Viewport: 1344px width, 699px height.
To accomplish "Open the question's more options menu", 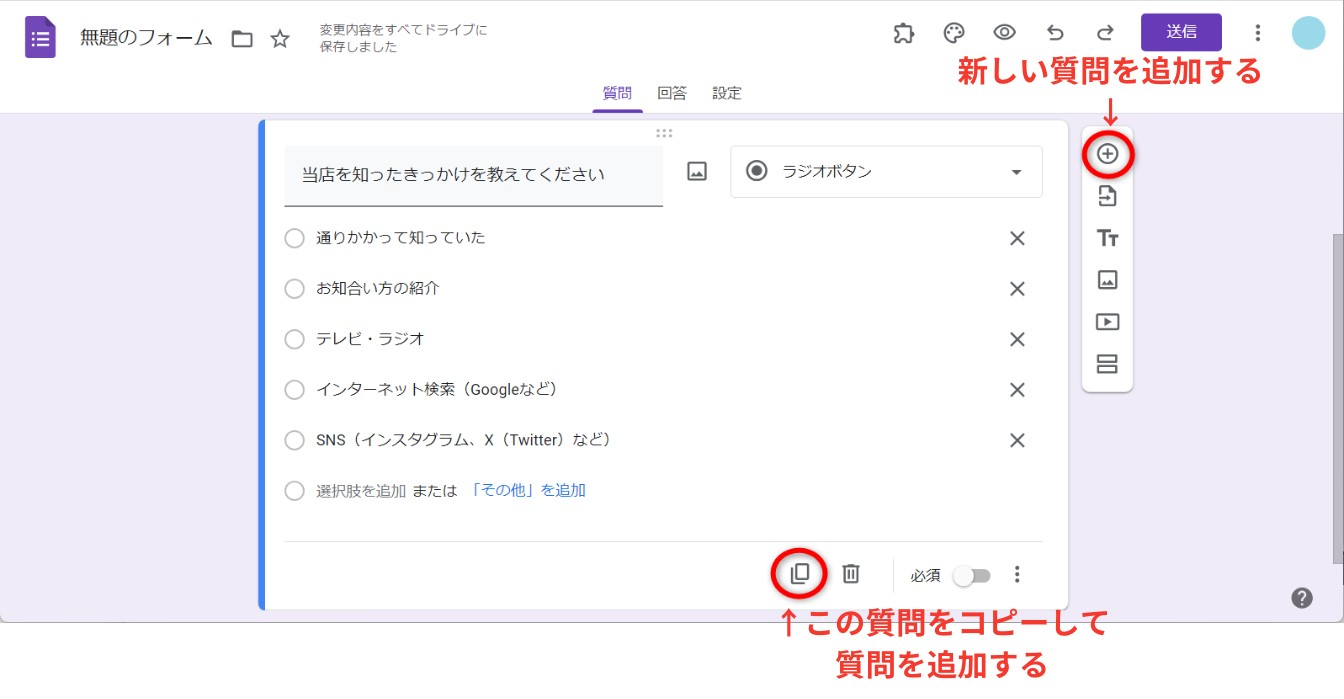I will coord(1017,574).
